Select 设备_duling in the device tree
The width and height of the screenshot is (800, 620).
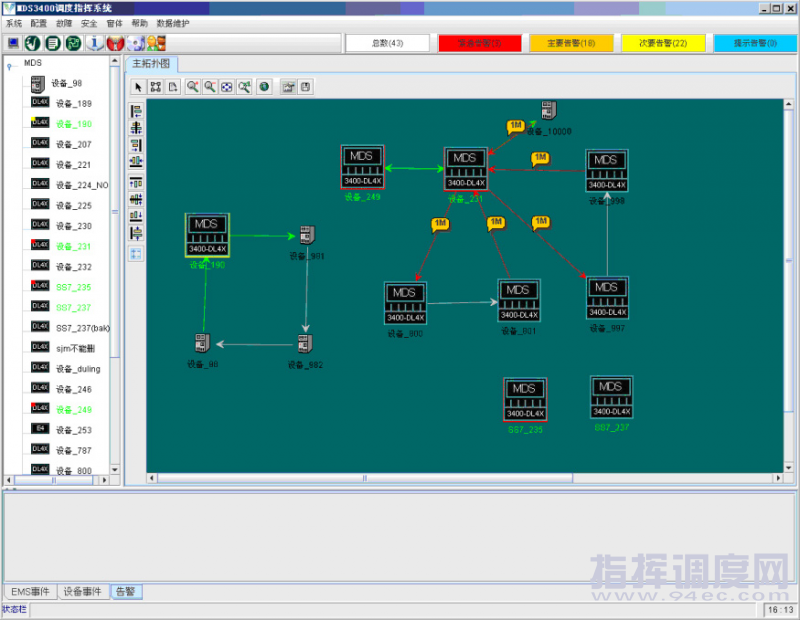click(78, 369)
